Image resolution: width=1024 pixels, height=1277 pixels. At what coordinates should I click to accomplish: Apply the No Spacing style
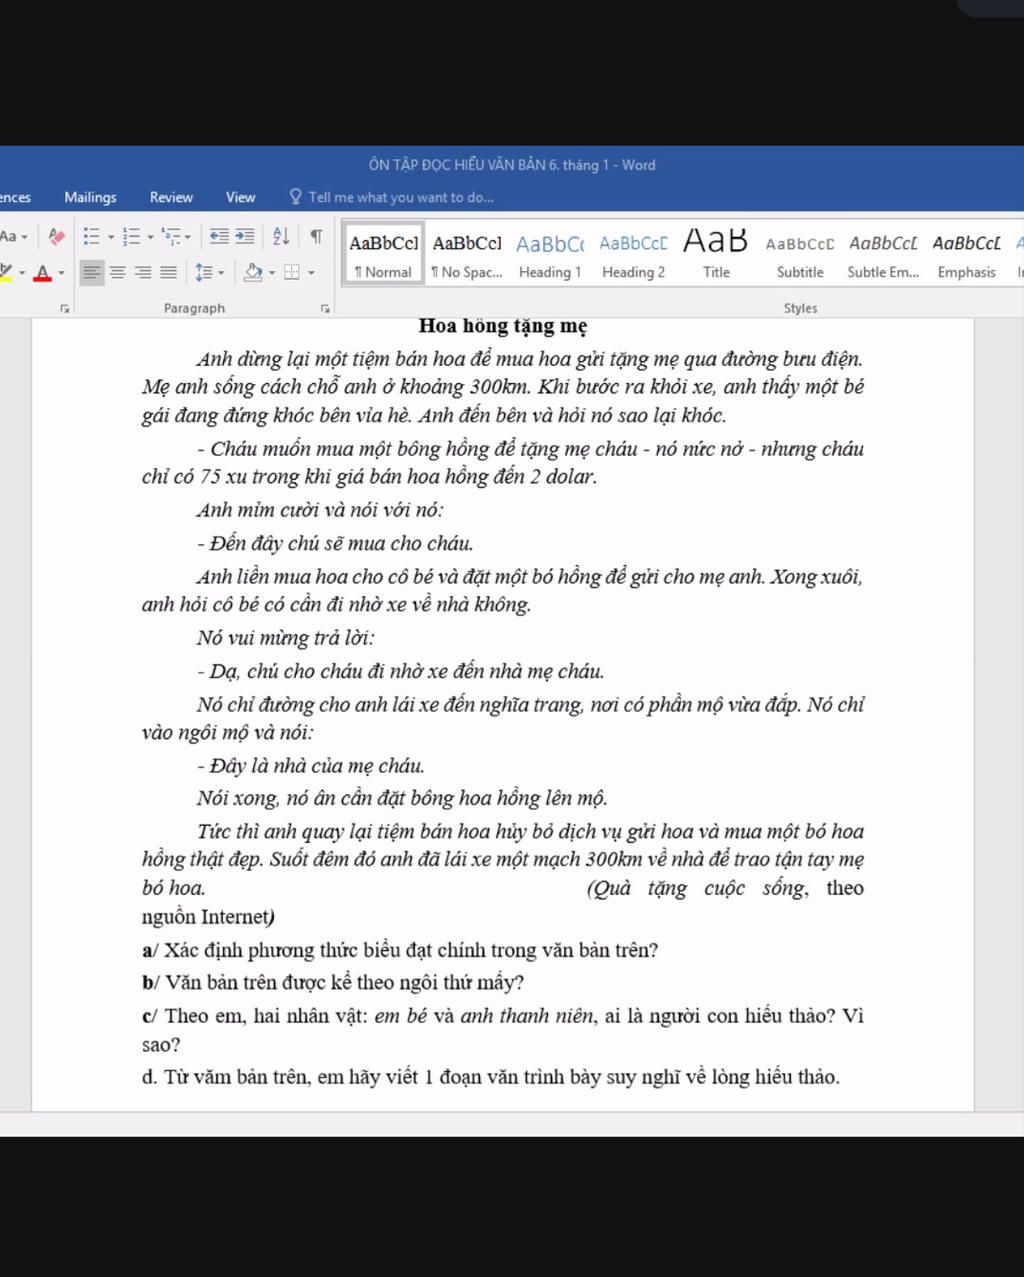[467, 254]
